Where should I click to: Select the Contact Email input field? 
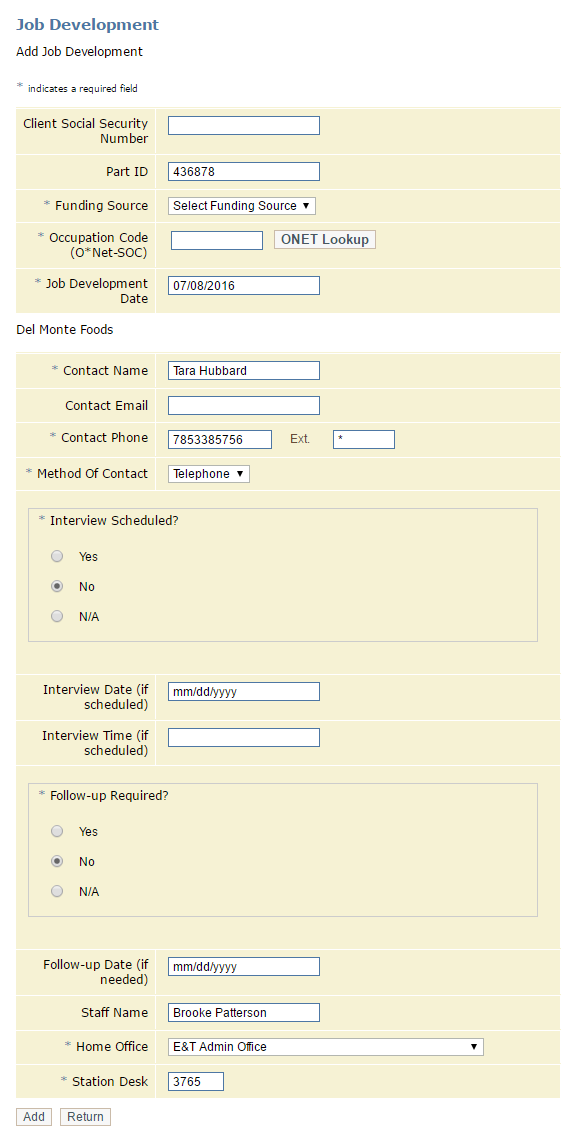(244, 405)
